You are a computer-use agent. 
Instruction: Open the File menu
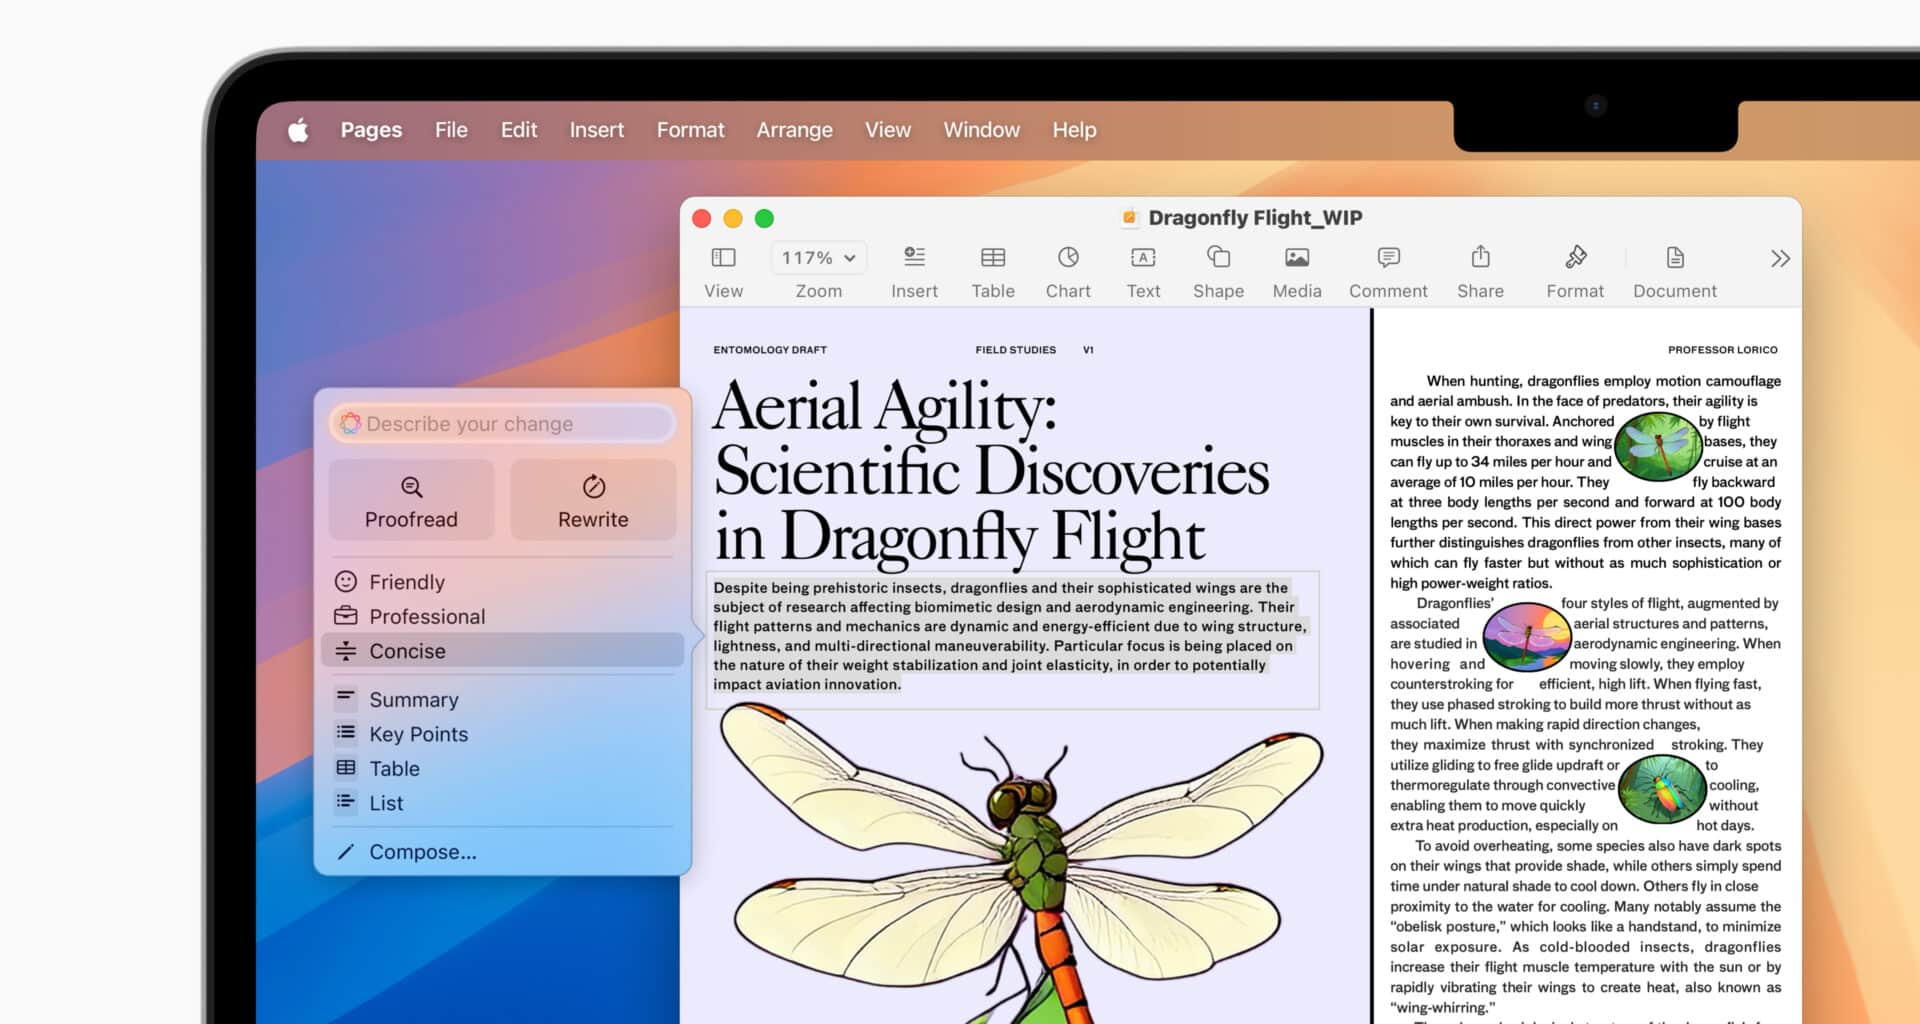pos(451,130)
